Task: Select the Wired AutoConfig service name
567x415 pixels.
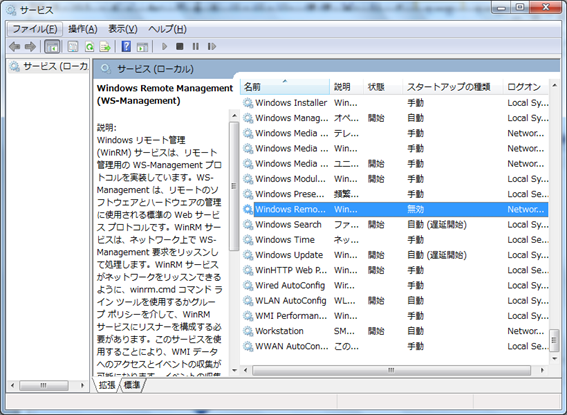Action: [290, 286]
